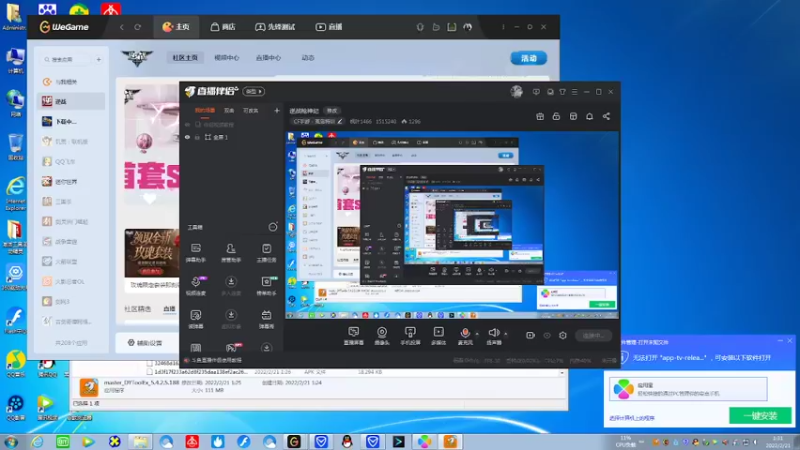Add a multimedia source
Image resolution: width=800 pixels, height=450 pixels.
(438, 336)
